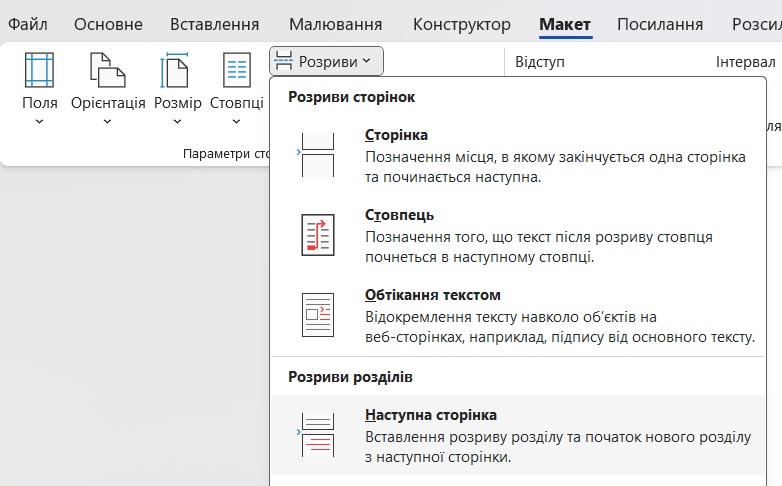Image resolution: width=782 pixels, height=486 pixels.
Task: Open the Посилання tab
Action: (x=660, y=24)
